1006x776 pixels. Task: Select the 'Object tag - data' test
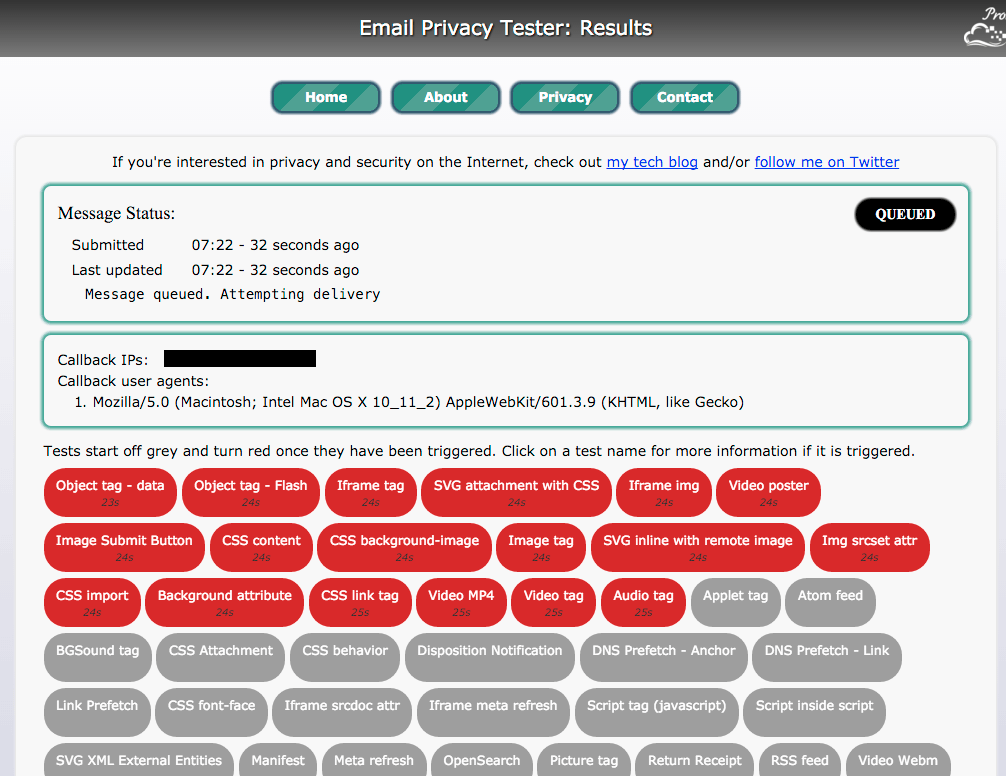pos(110,492)
